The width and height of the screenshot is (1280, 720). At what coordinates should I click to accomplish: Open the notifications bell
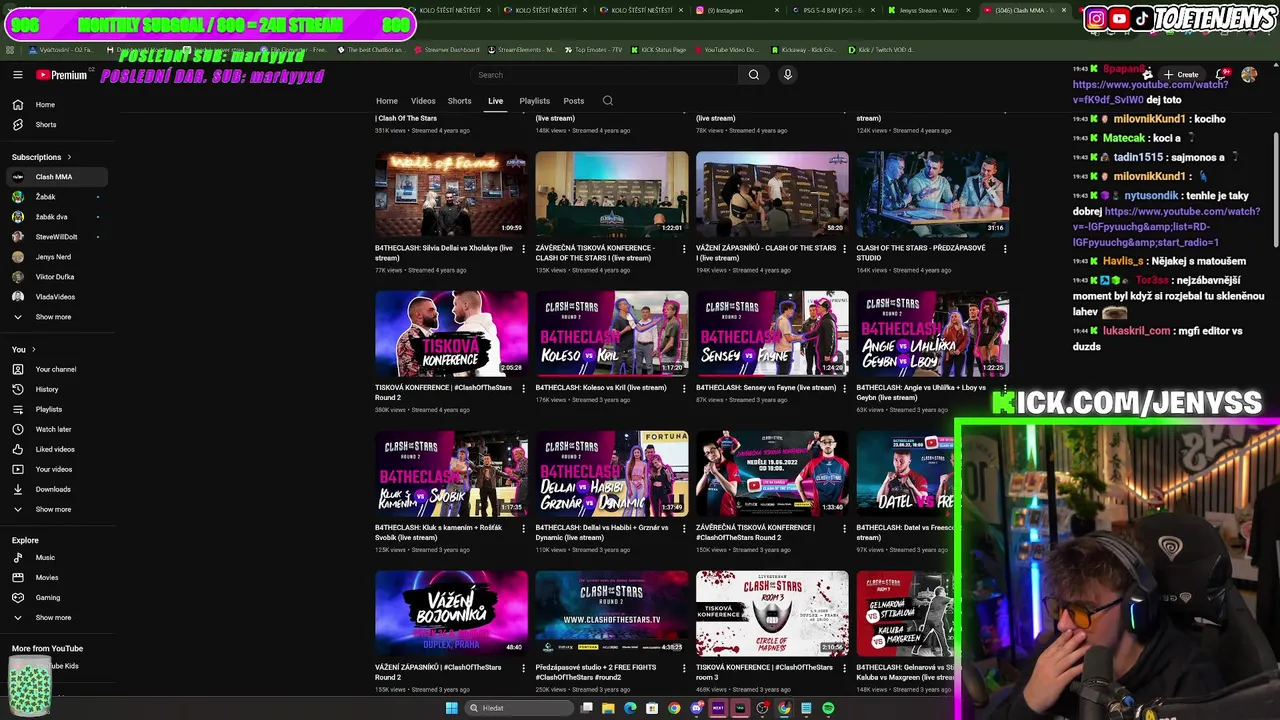tap(1221, 75)
